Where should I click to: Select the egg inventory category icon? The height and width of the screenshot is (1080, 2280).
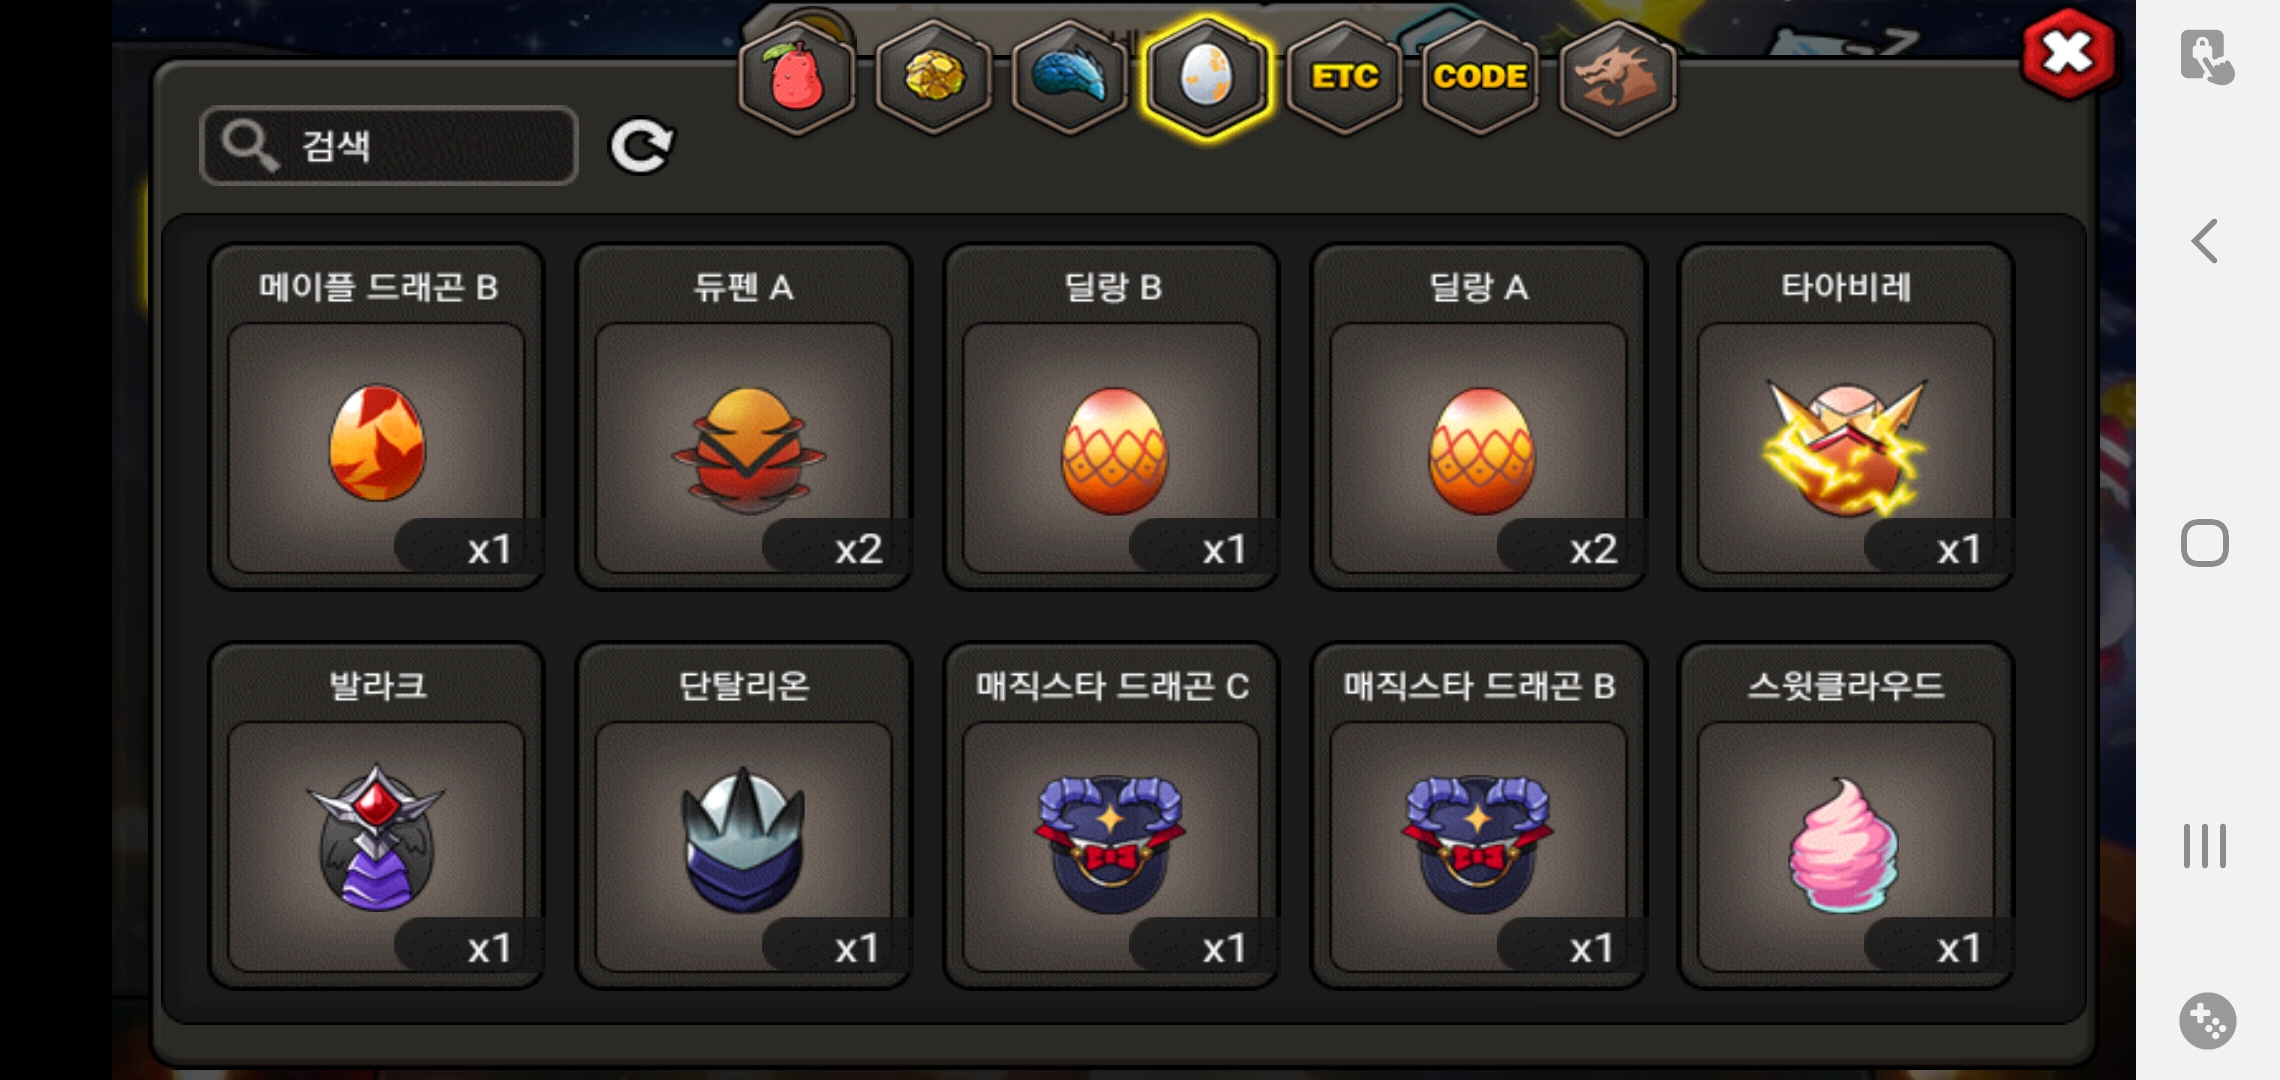tap(1207, 77)
